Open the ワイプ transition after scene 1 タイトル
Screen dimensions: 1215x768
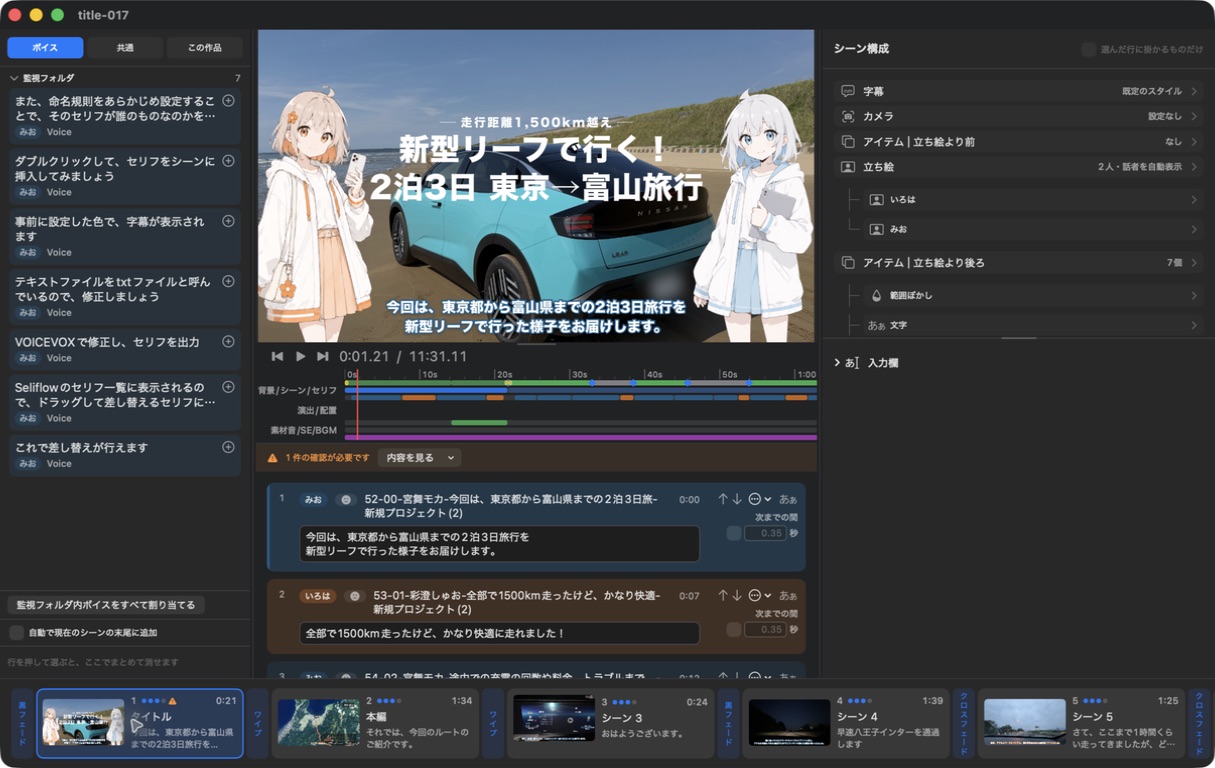(258, 723)
